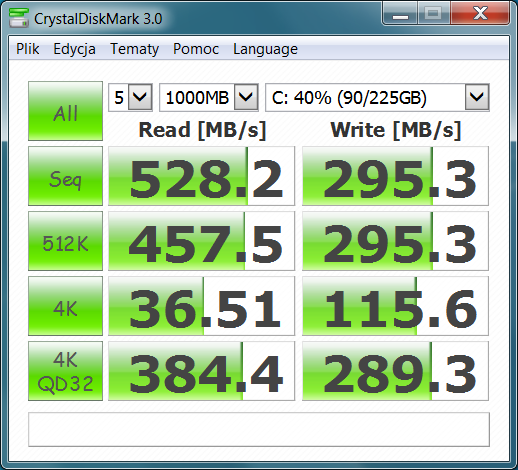Open the Tematy menu
Screen dimensions: 518x470
pos(135,49)
